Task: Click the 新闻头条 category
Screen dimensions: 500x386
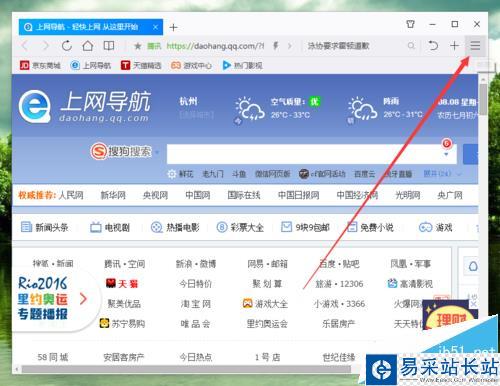Action: click(44, 227)
